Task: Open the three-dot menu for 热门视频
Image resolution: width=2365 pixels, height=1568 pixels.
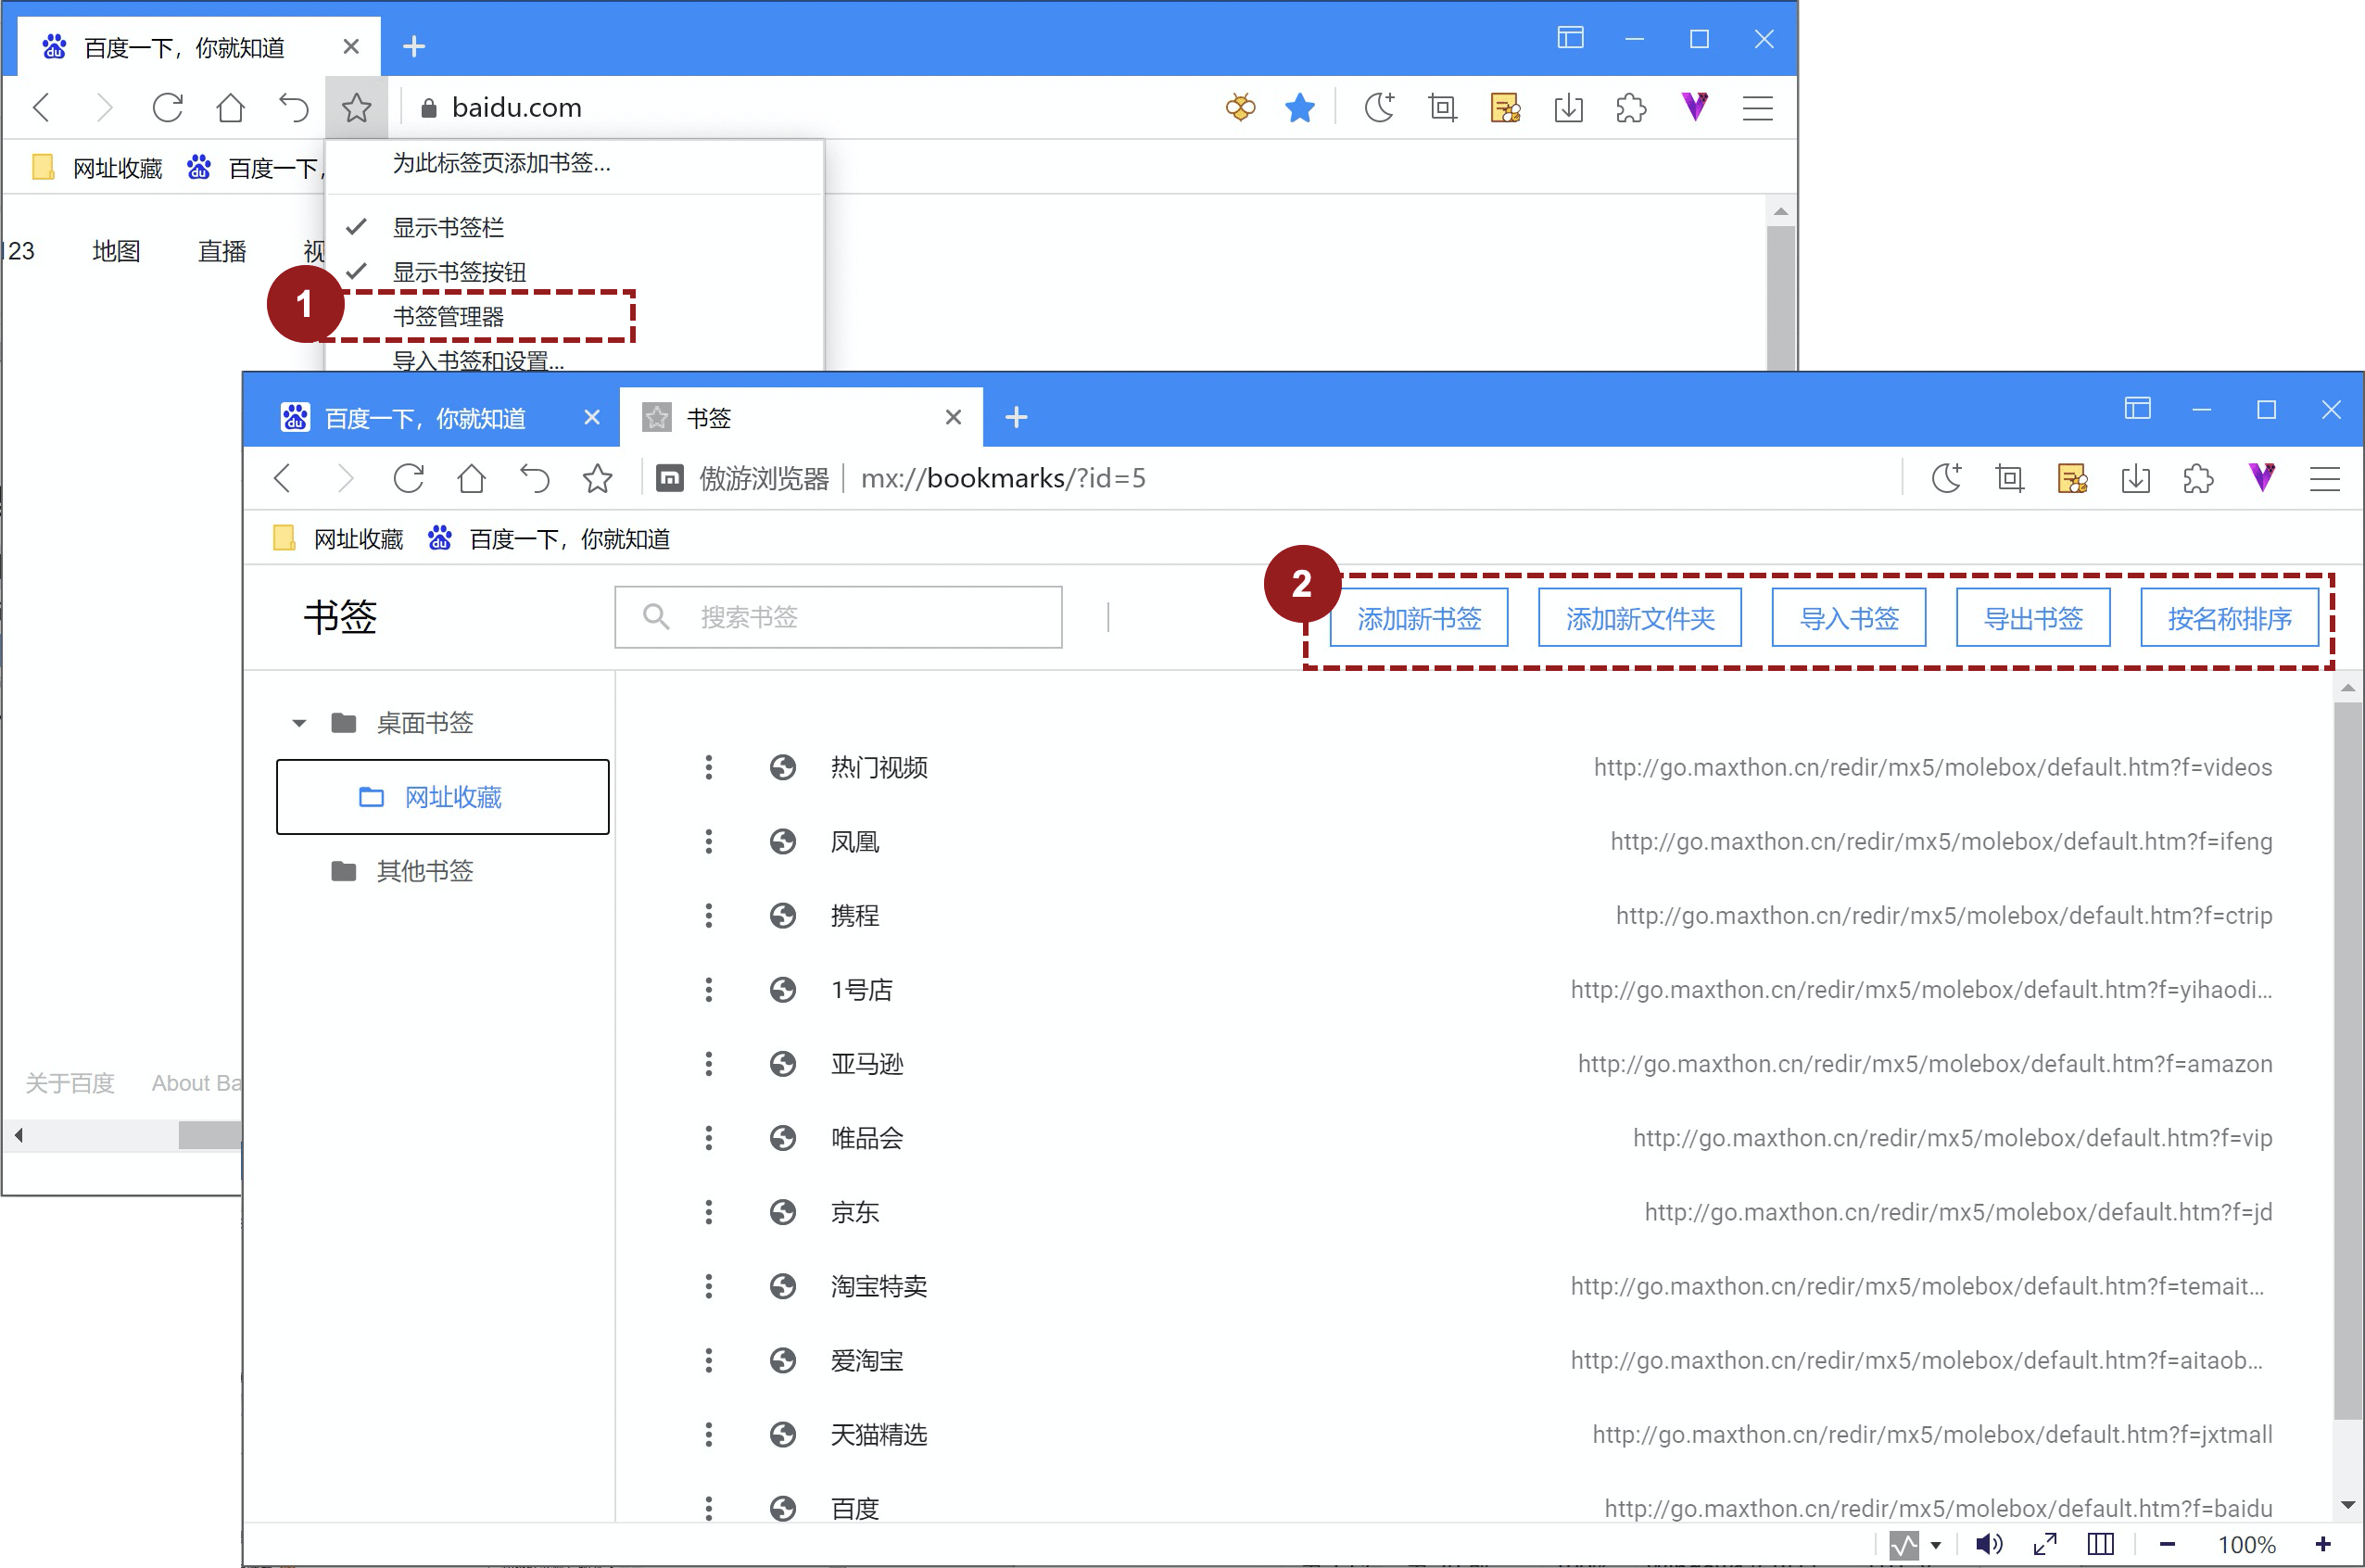Action: 708,767
